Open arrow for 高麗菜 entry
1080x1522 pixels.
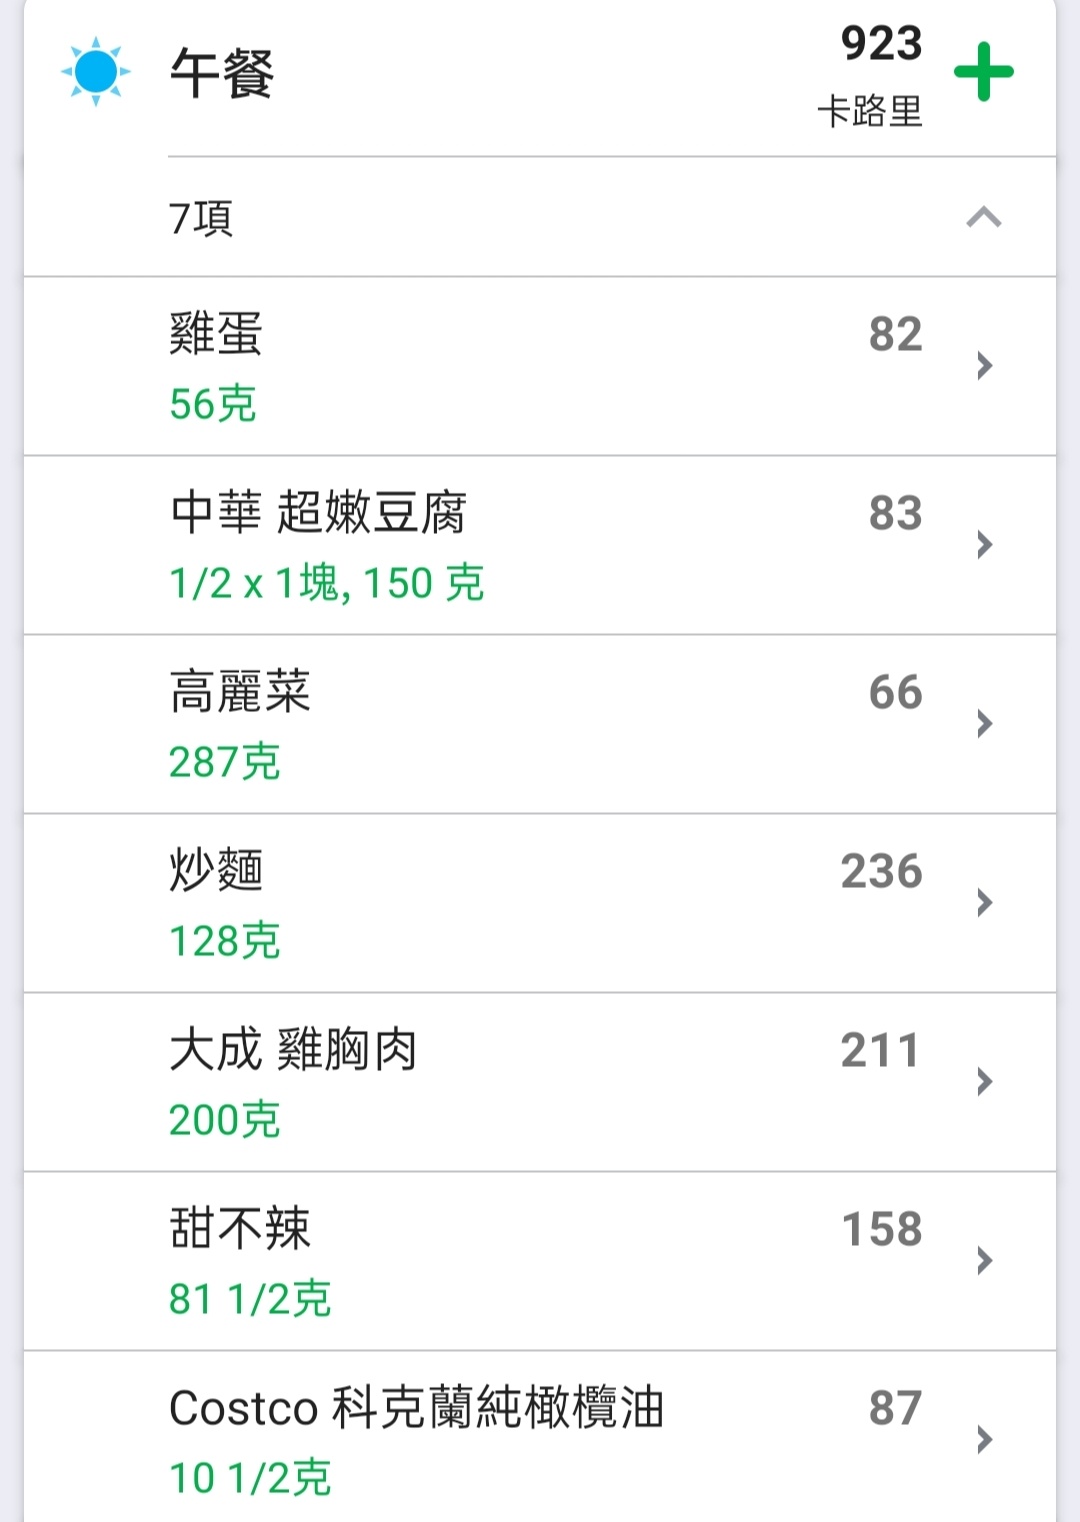984,723
